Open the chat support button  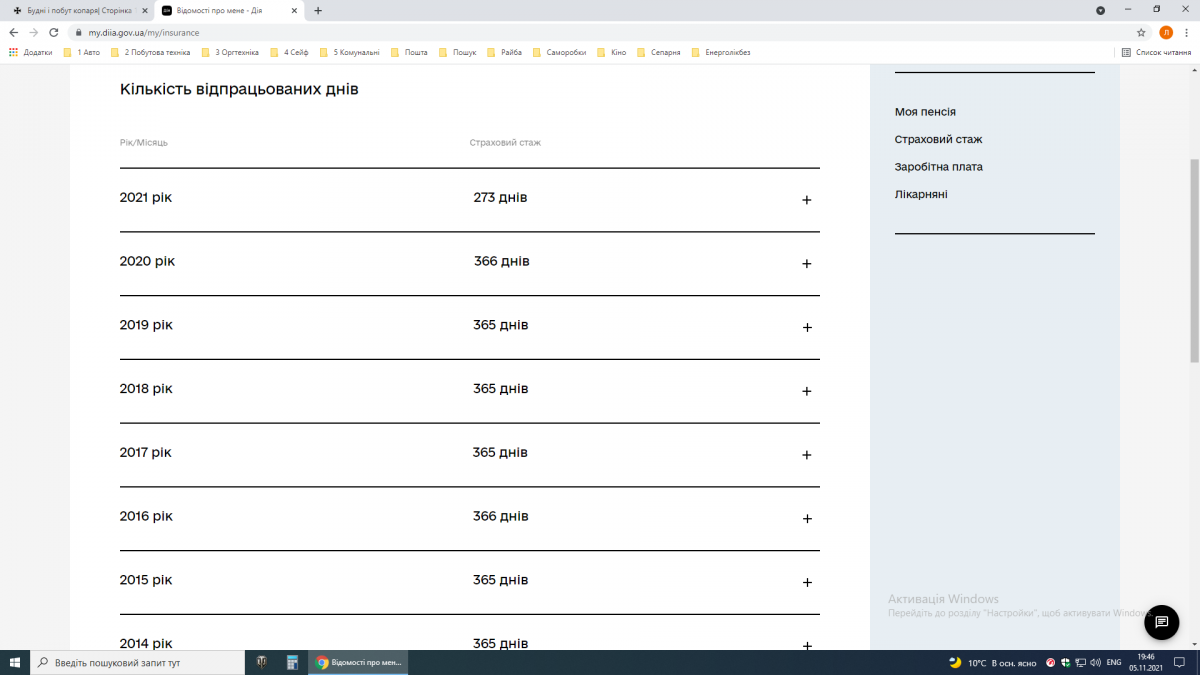[1161, 622]
